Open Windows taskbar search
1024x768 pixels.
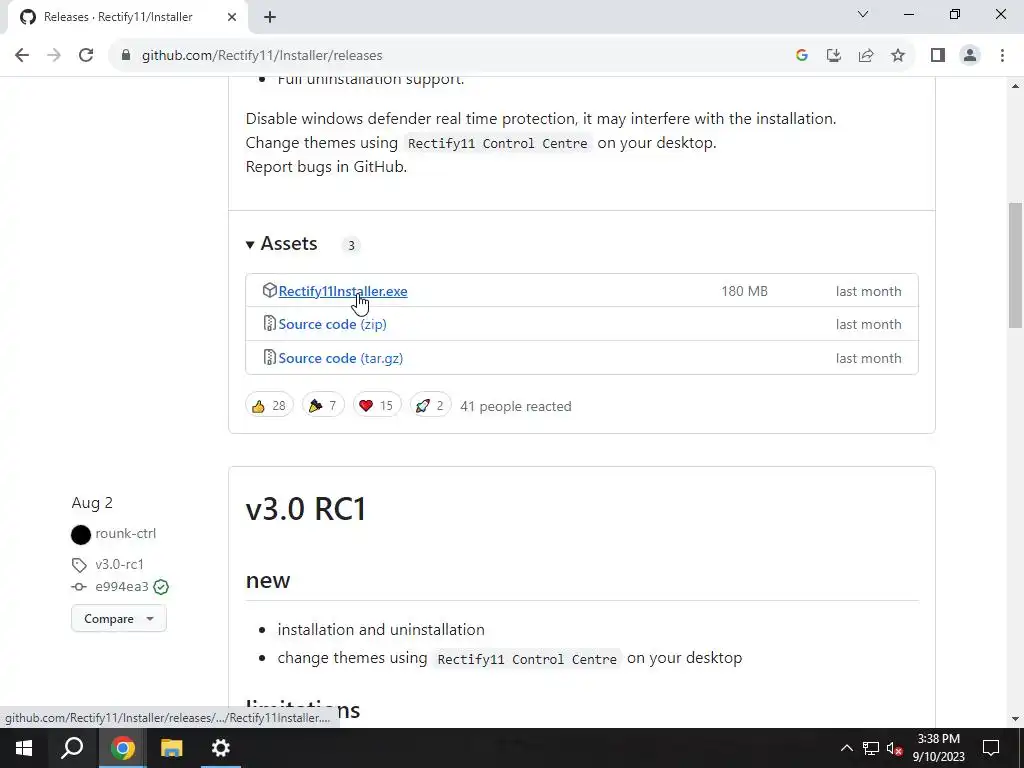pyautogui.click(x=72, y=748)
